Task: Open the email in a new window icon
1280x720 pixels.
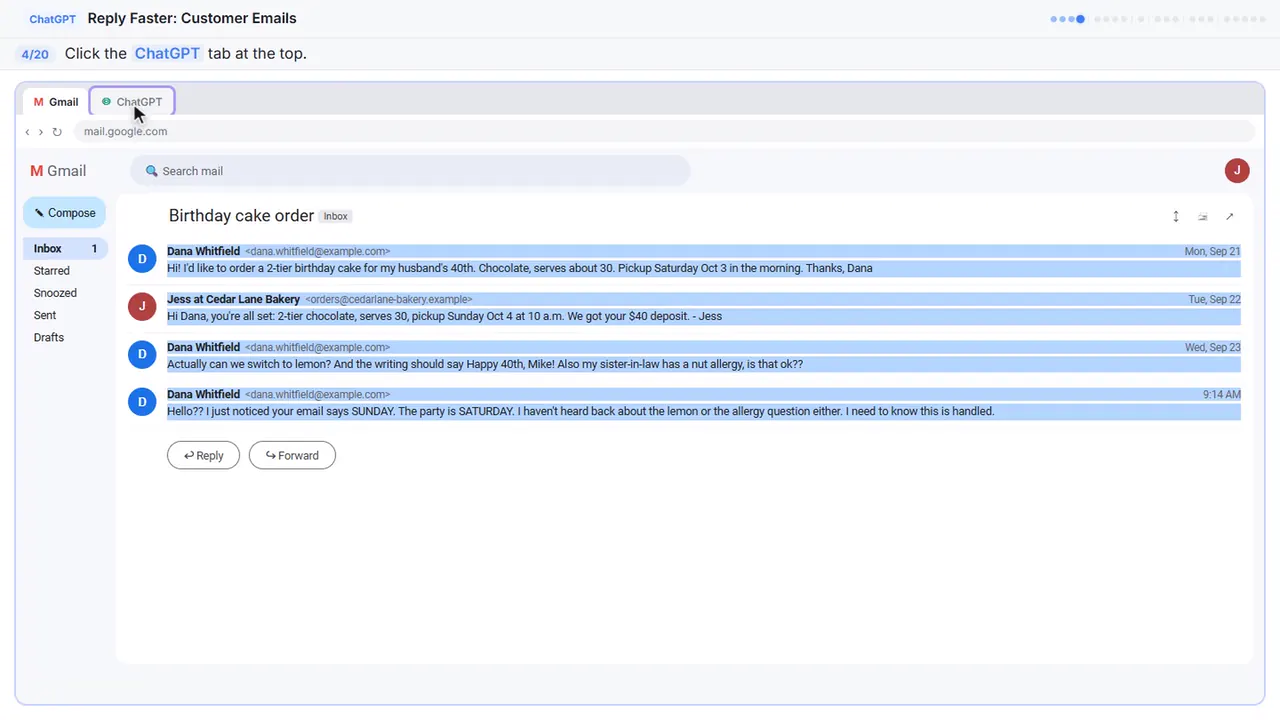Action: point(1230,216)
